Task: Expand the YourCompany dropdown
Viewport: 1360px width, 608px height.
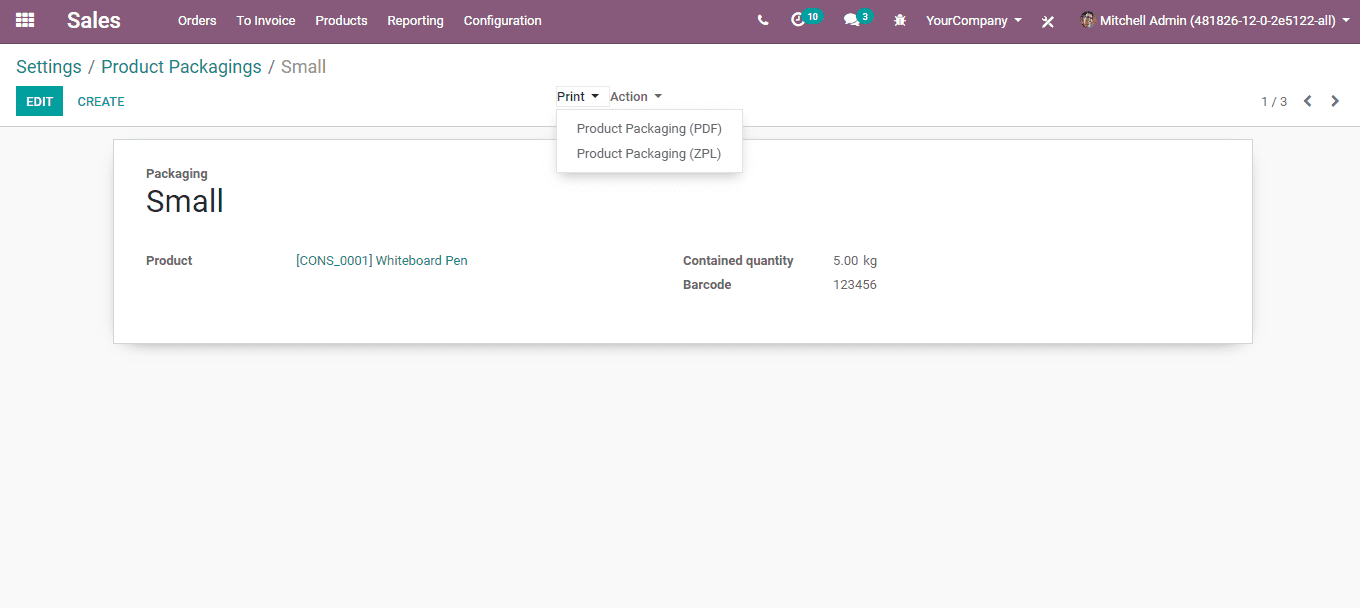Action: (974, 20)
